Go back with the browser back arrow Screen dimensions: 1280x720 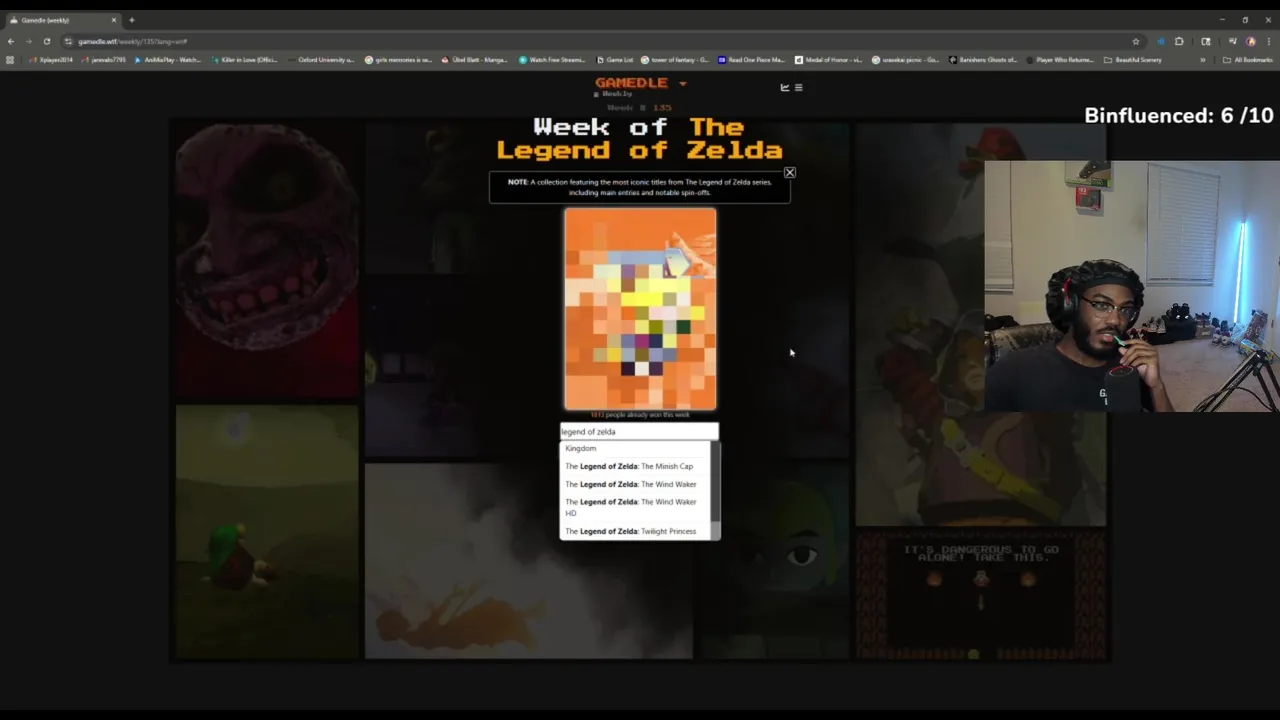click(11, 41)
